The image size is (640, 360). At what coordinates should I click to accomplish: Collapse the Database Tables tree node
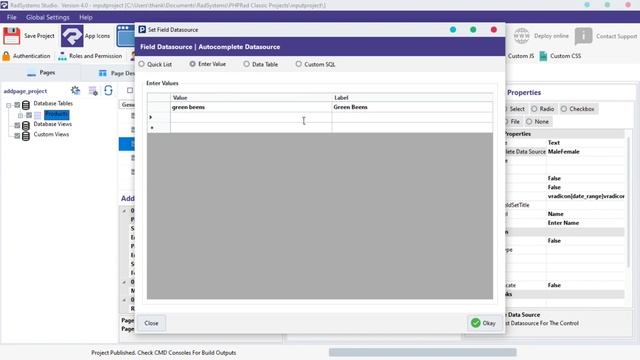tap(9, 105)
